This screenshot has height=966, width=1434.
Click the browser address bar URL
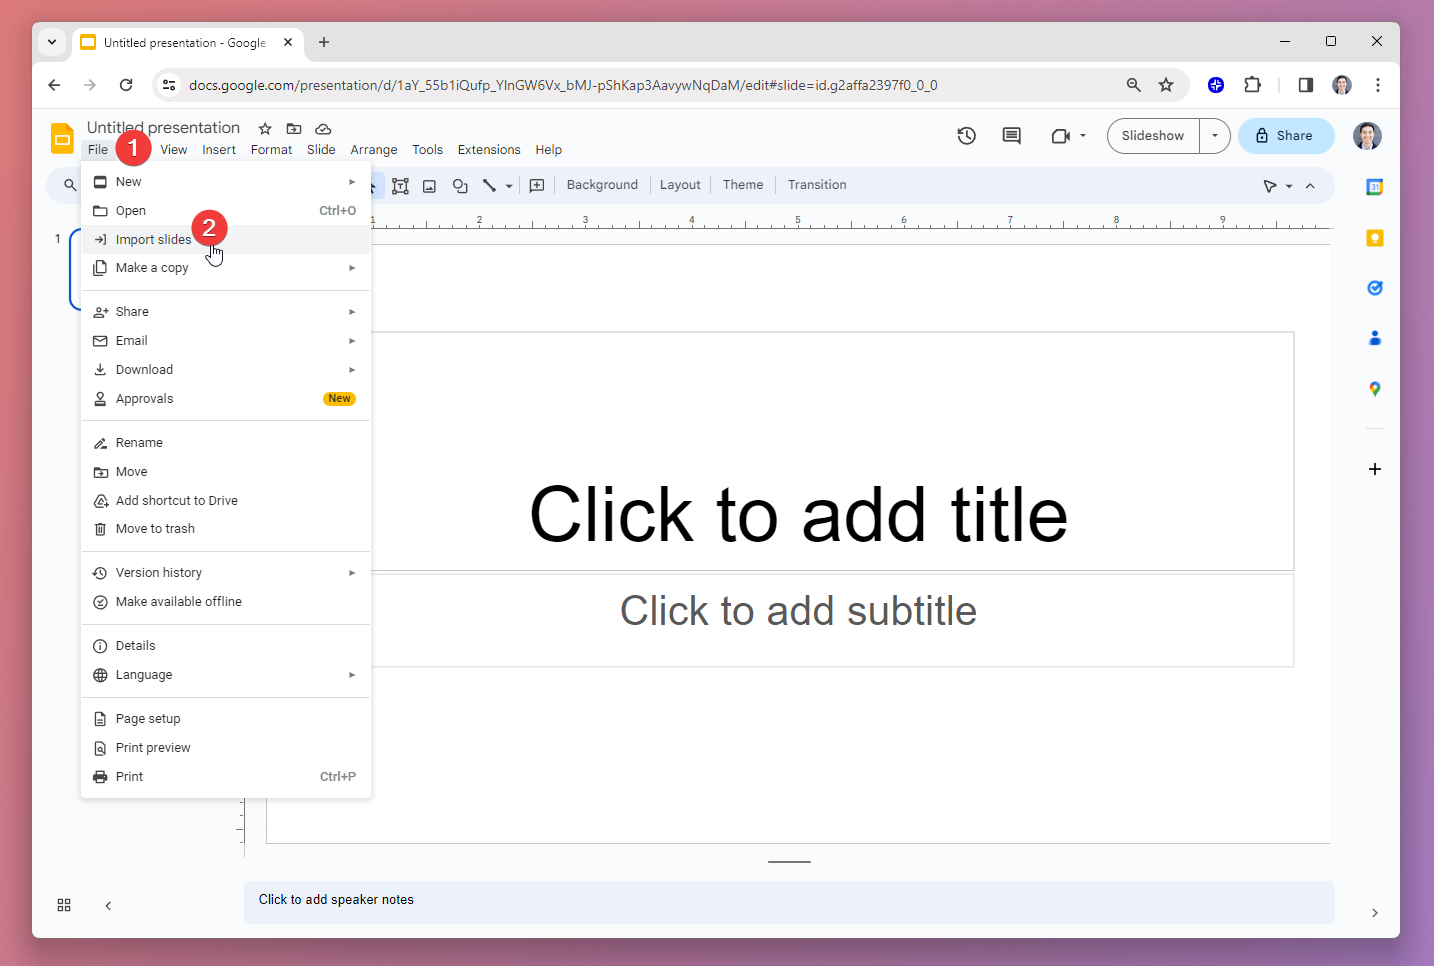coord(563,85)
